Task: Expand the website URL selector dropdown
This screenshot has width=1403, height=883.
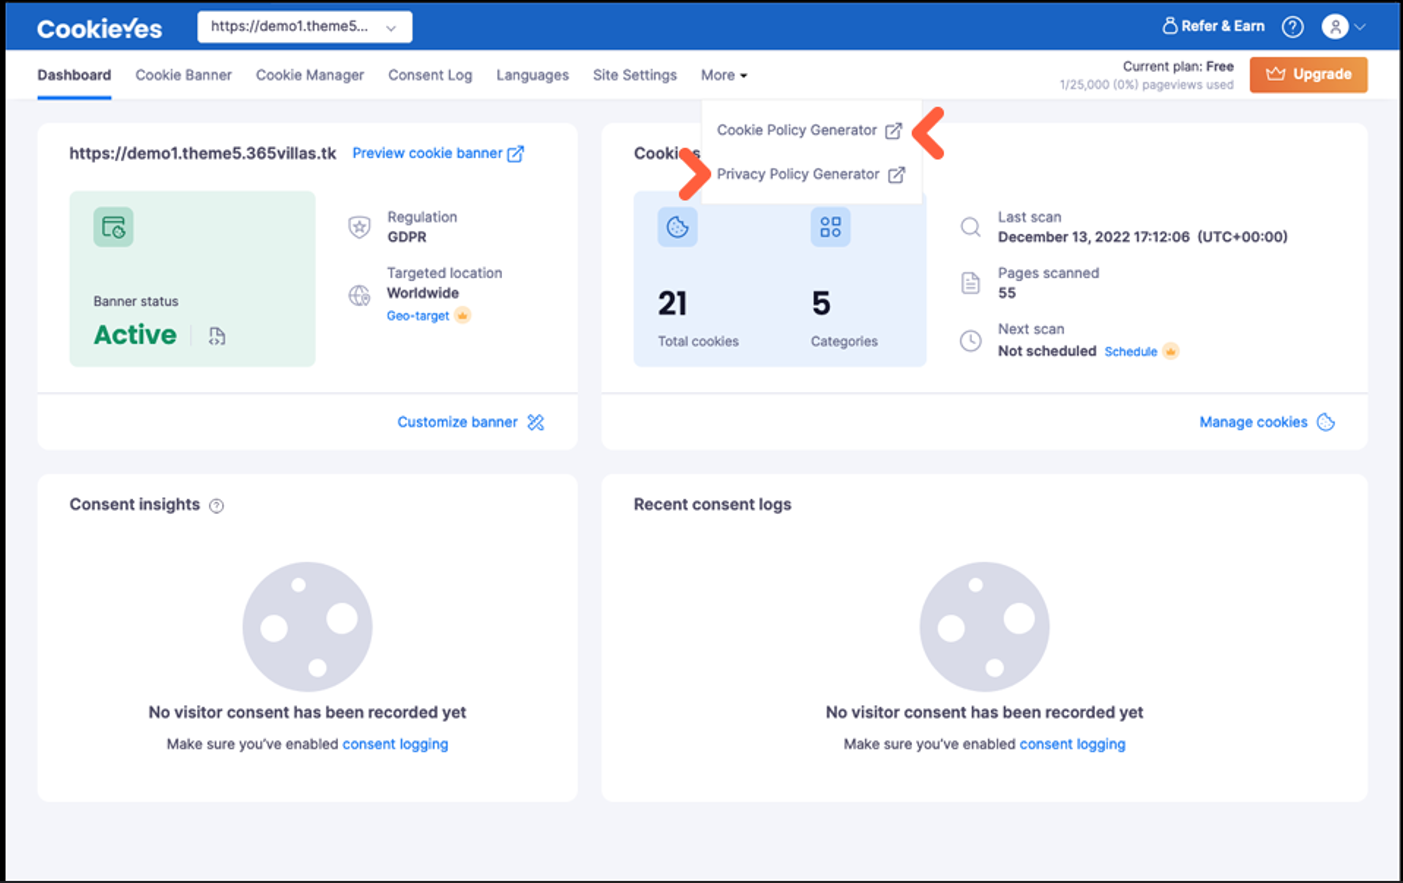Action: coord(304,27)
